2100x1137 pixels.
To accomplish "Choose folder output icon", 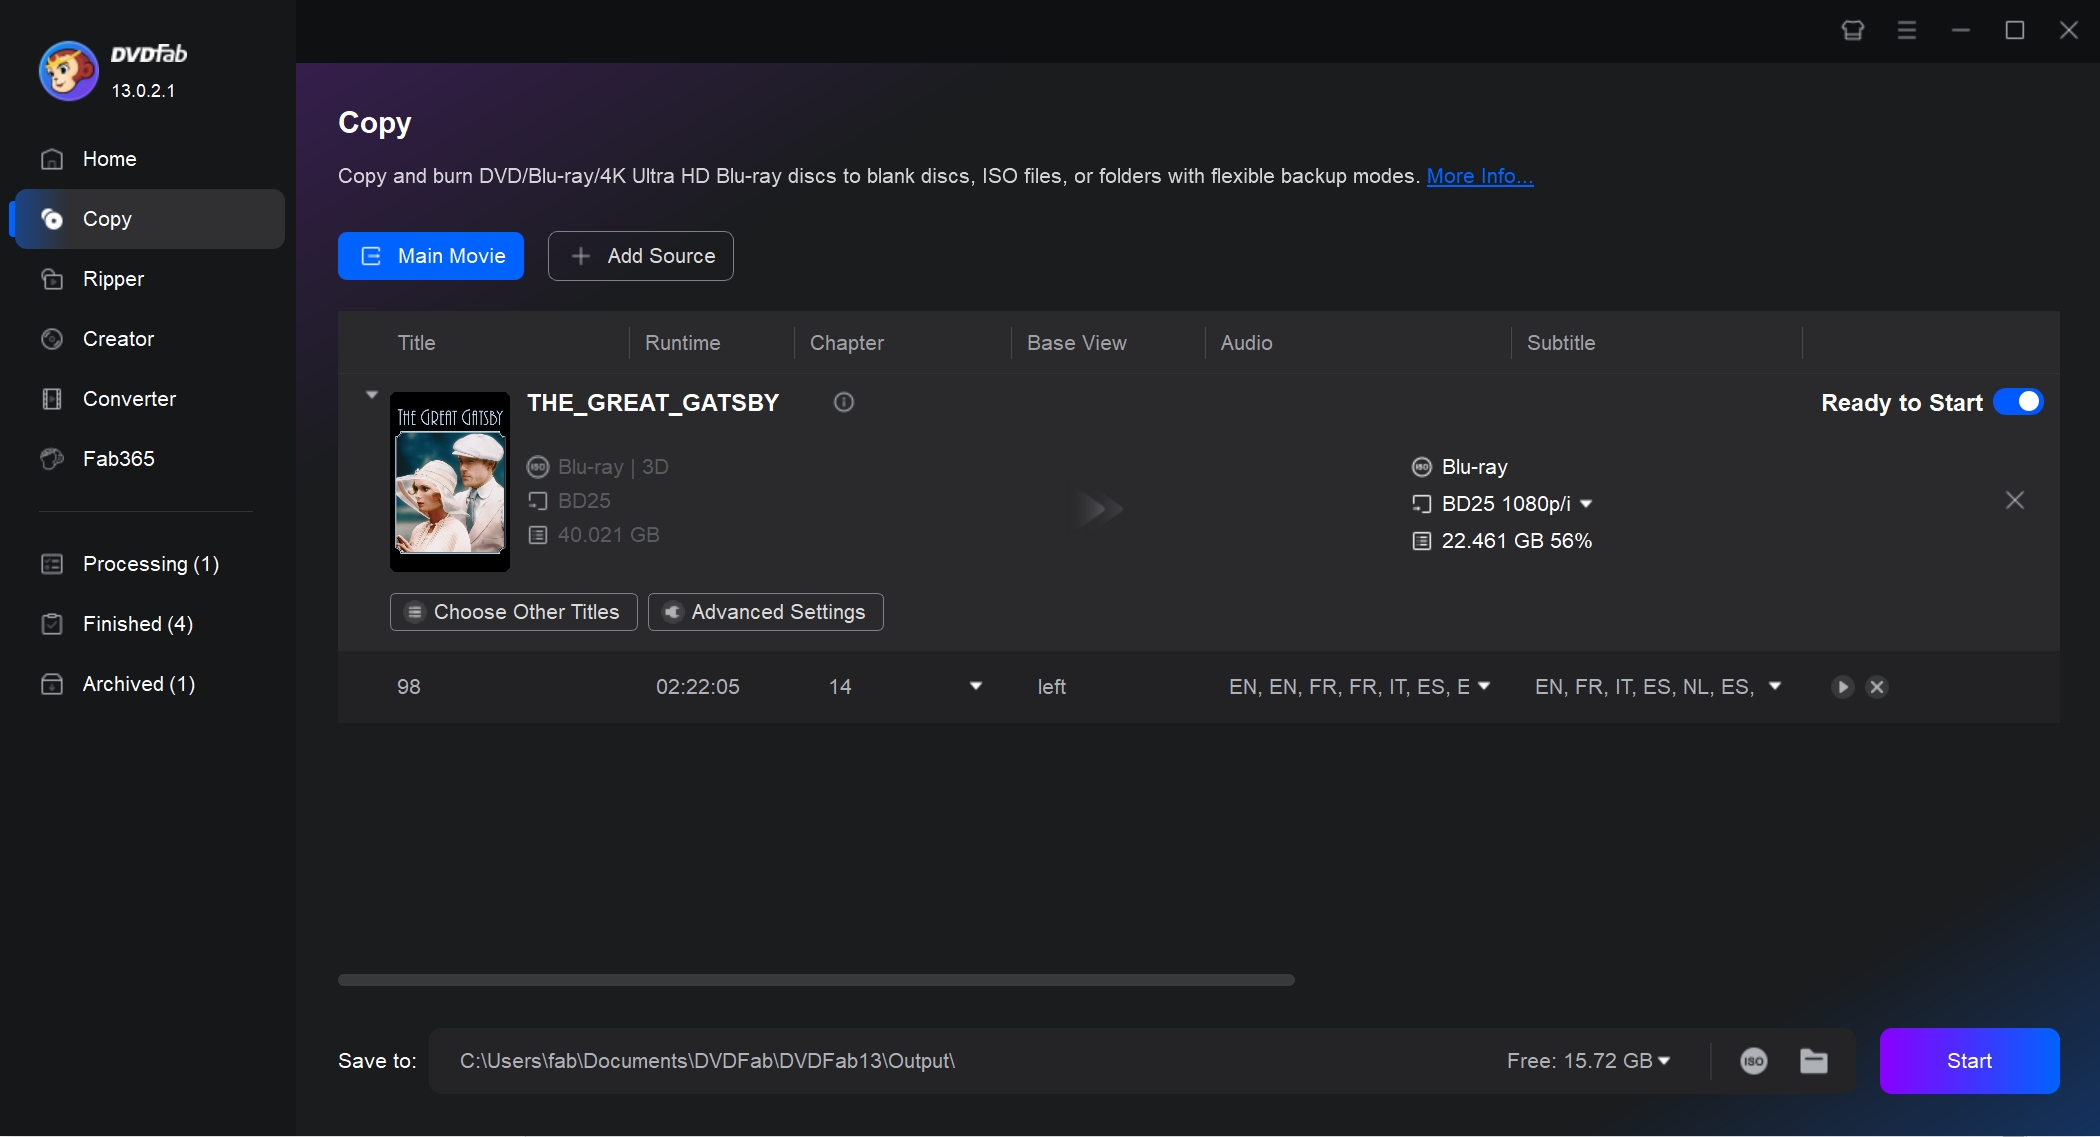I will point(1814,1061).
